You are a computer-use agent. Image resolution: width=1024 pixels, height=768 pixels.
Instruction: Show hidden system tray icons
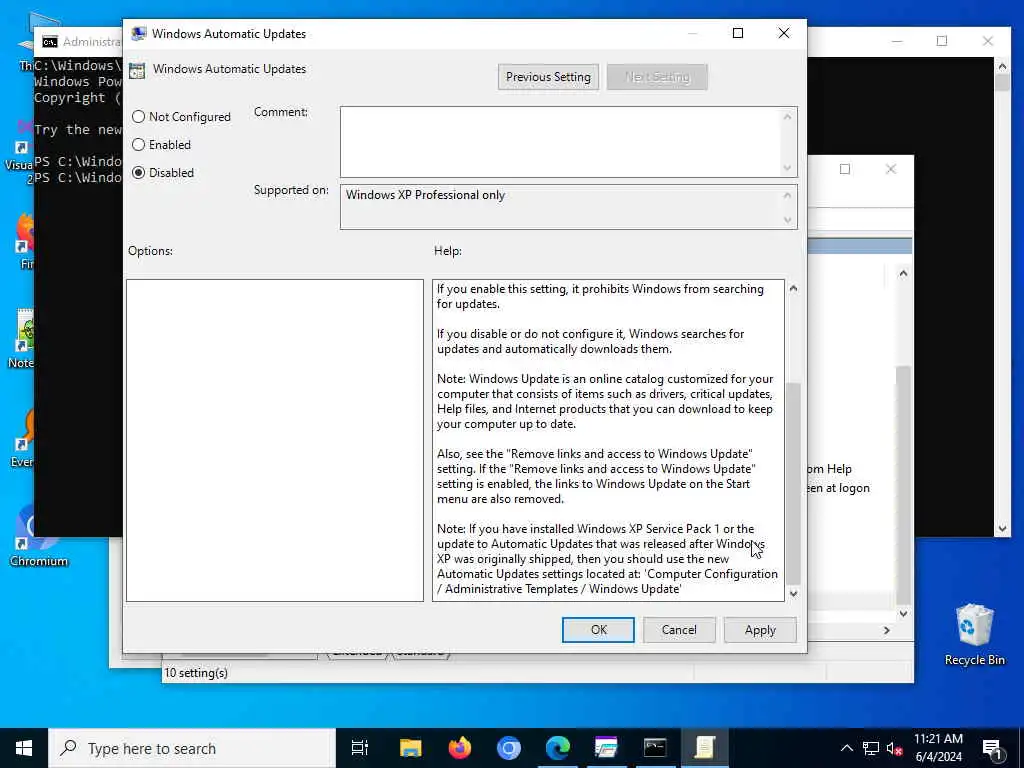[846, 748]
